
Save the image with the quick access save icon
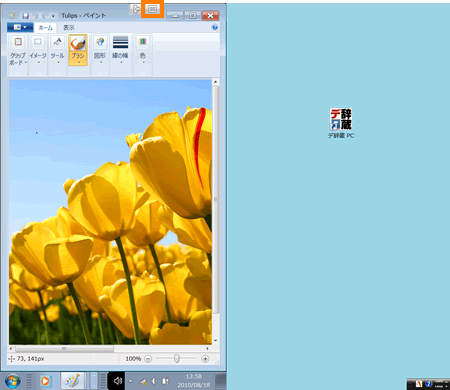pyautogui.click(x=25, y=16)
